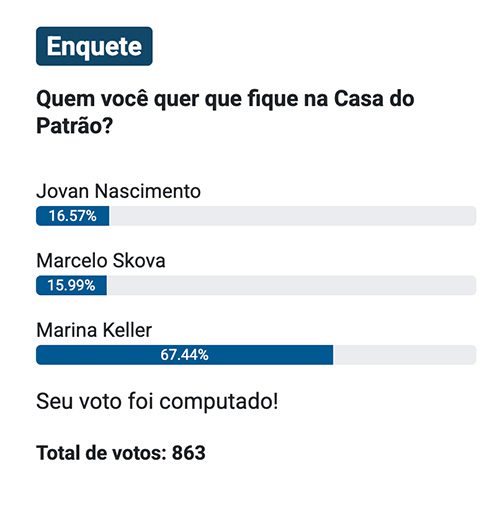500x505 pixels.
Task: Click the empty portion of Marcelo's bar
Action: (x=291, y=285)
